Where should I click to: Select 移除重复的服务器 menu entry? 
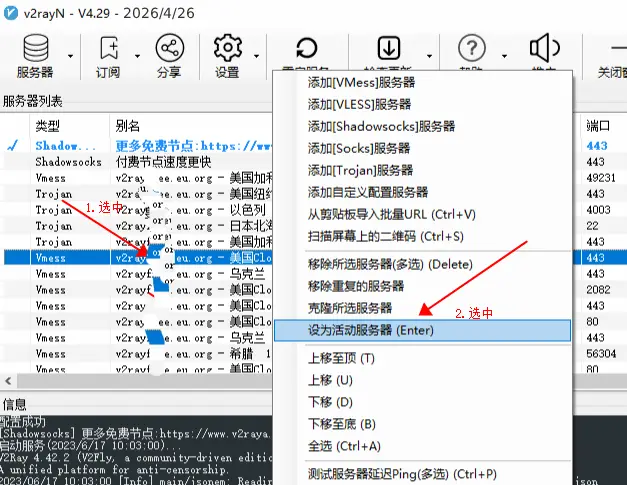pyautogui.click(x=423, y=286)
